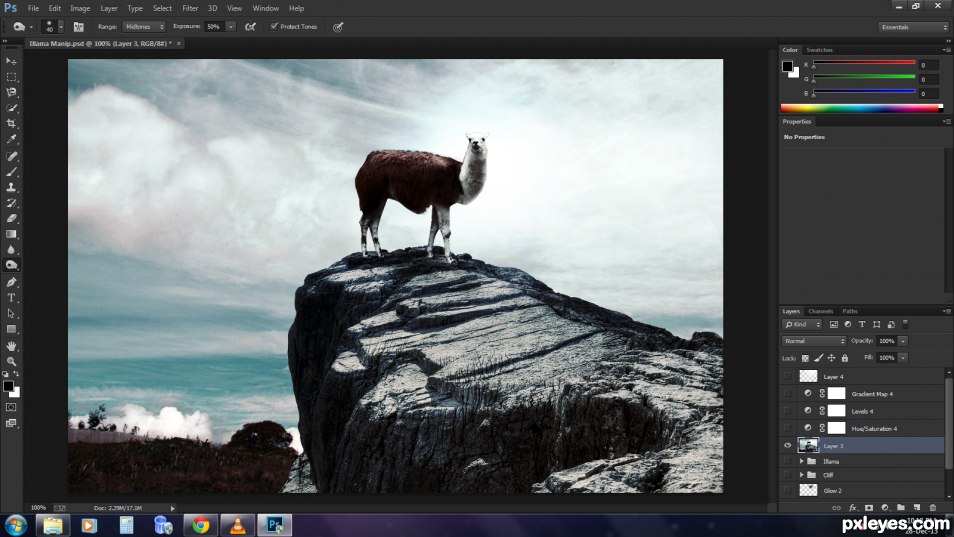
Task: Open the layer Kind filter dropdown
Action: point(803,325)
